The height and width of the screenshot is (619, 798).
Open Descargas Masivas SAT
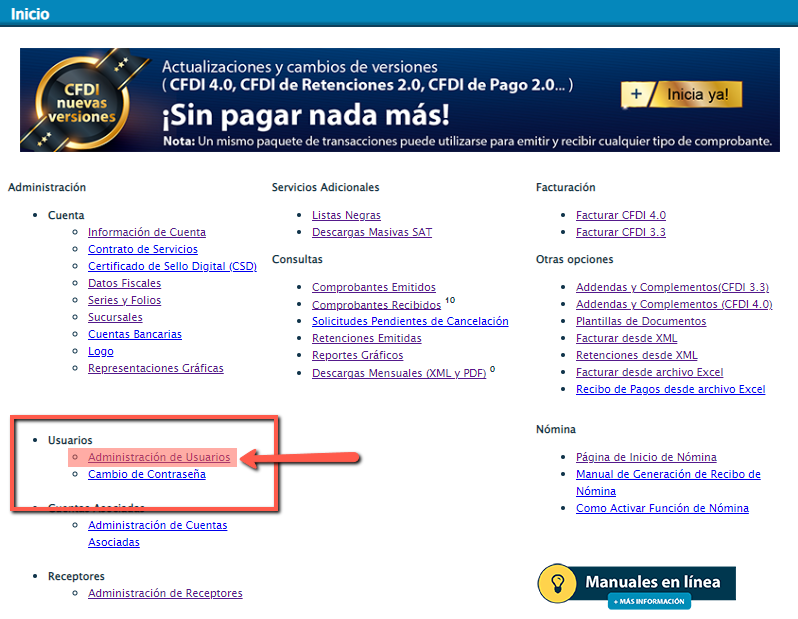pyautogui.click(x=372, y=232)
